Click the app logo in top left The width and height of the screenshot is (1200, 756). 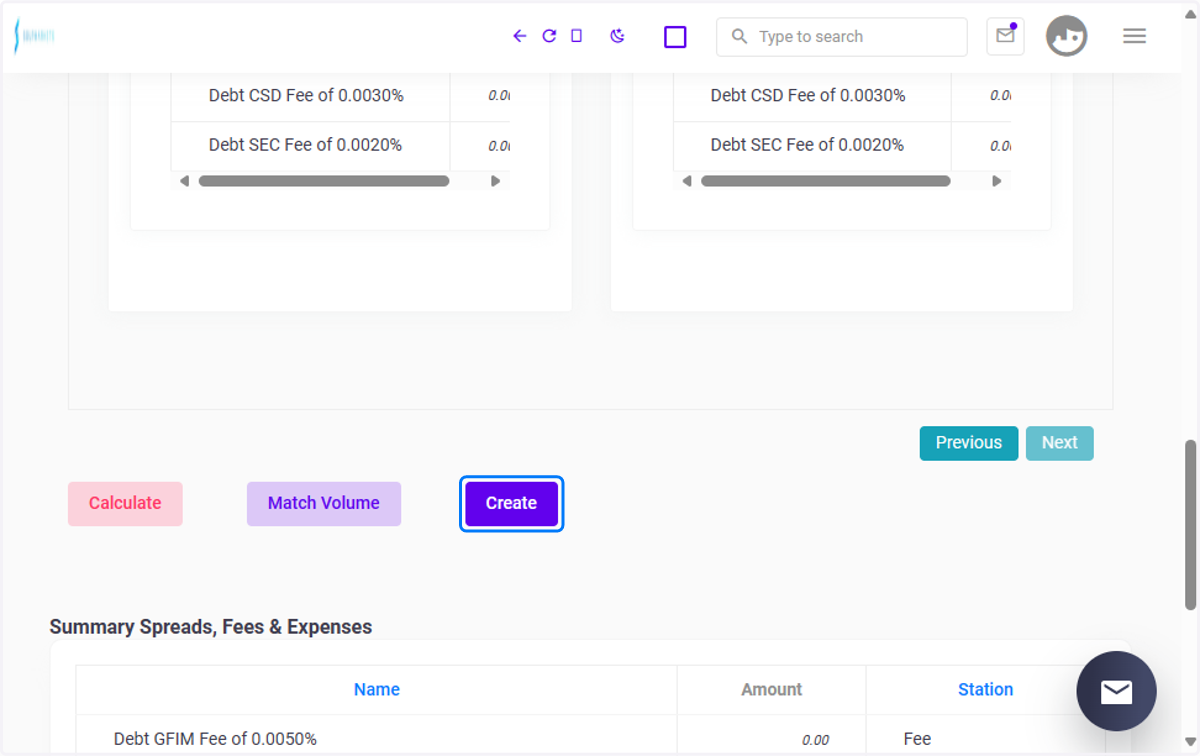coord(34,36)
